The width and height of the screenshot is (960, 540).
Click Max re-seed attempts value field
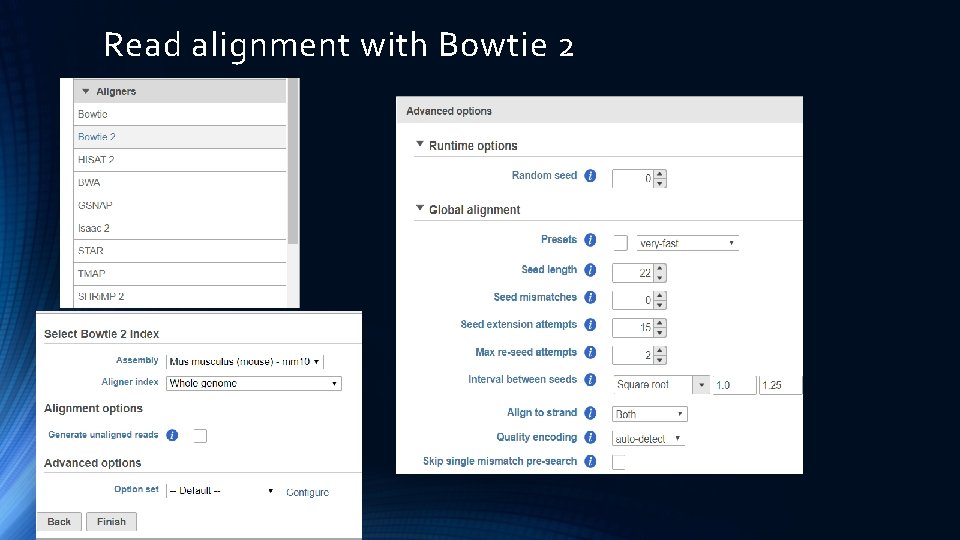pos(632,355)
